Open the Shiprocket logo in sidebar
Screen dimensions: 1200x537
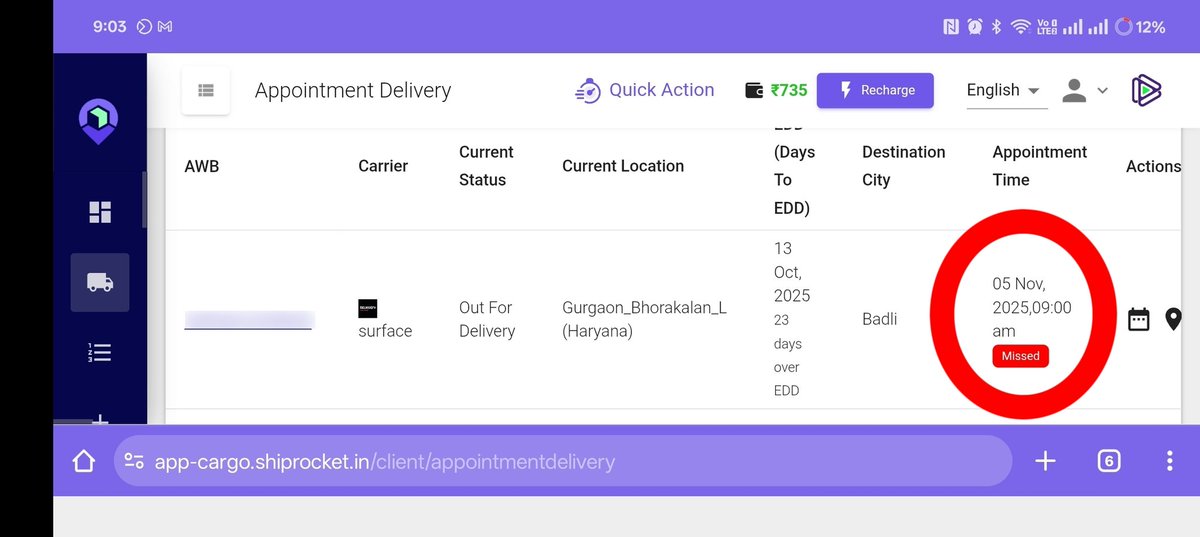[99, 122]
